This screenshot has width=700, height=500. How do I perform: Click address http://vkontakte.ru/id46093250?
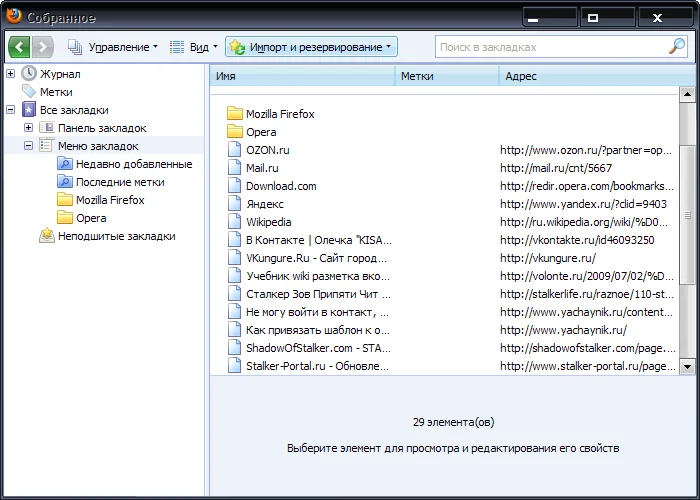pyautogui.click(x=577, y=240)
